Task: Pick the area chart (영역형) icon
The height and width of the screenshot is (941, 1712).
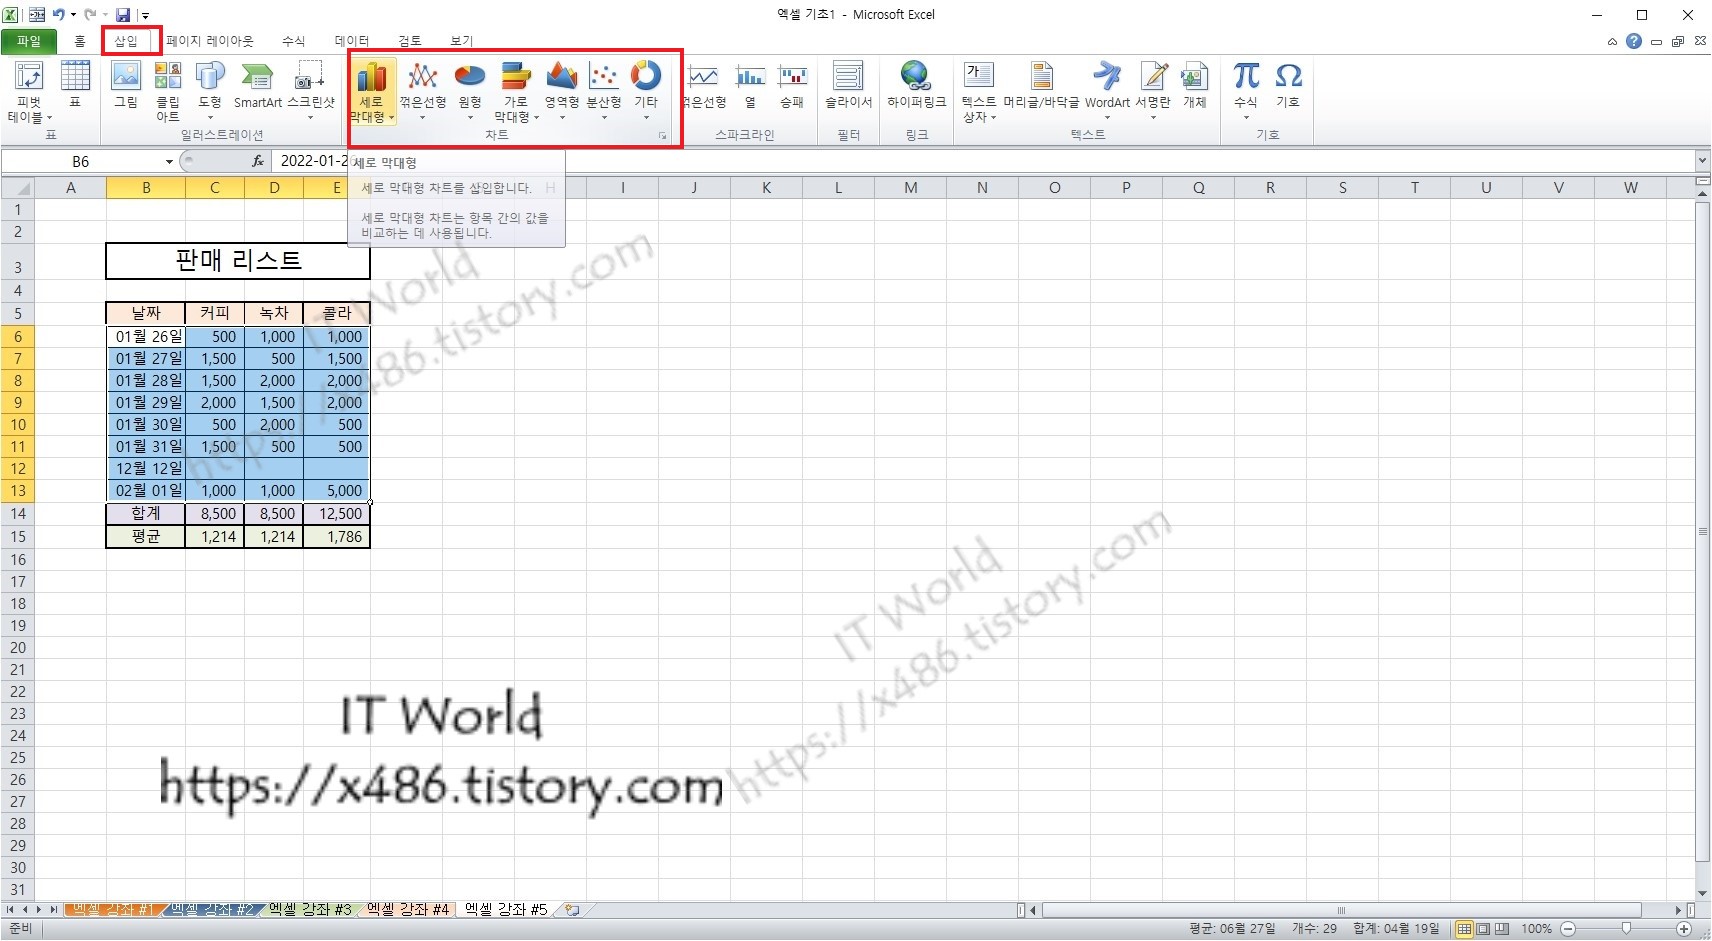Action: click(x=562, y=91)
